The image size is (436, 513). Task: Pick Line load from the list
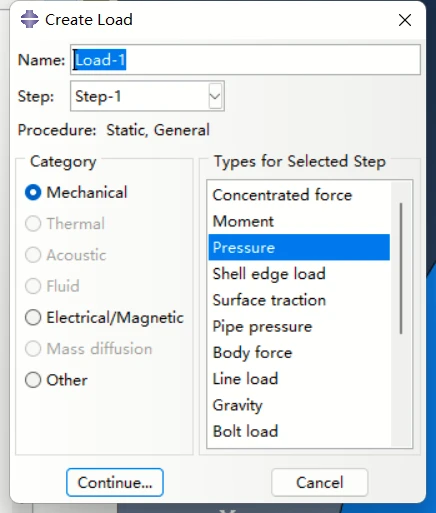click(299, 379)
